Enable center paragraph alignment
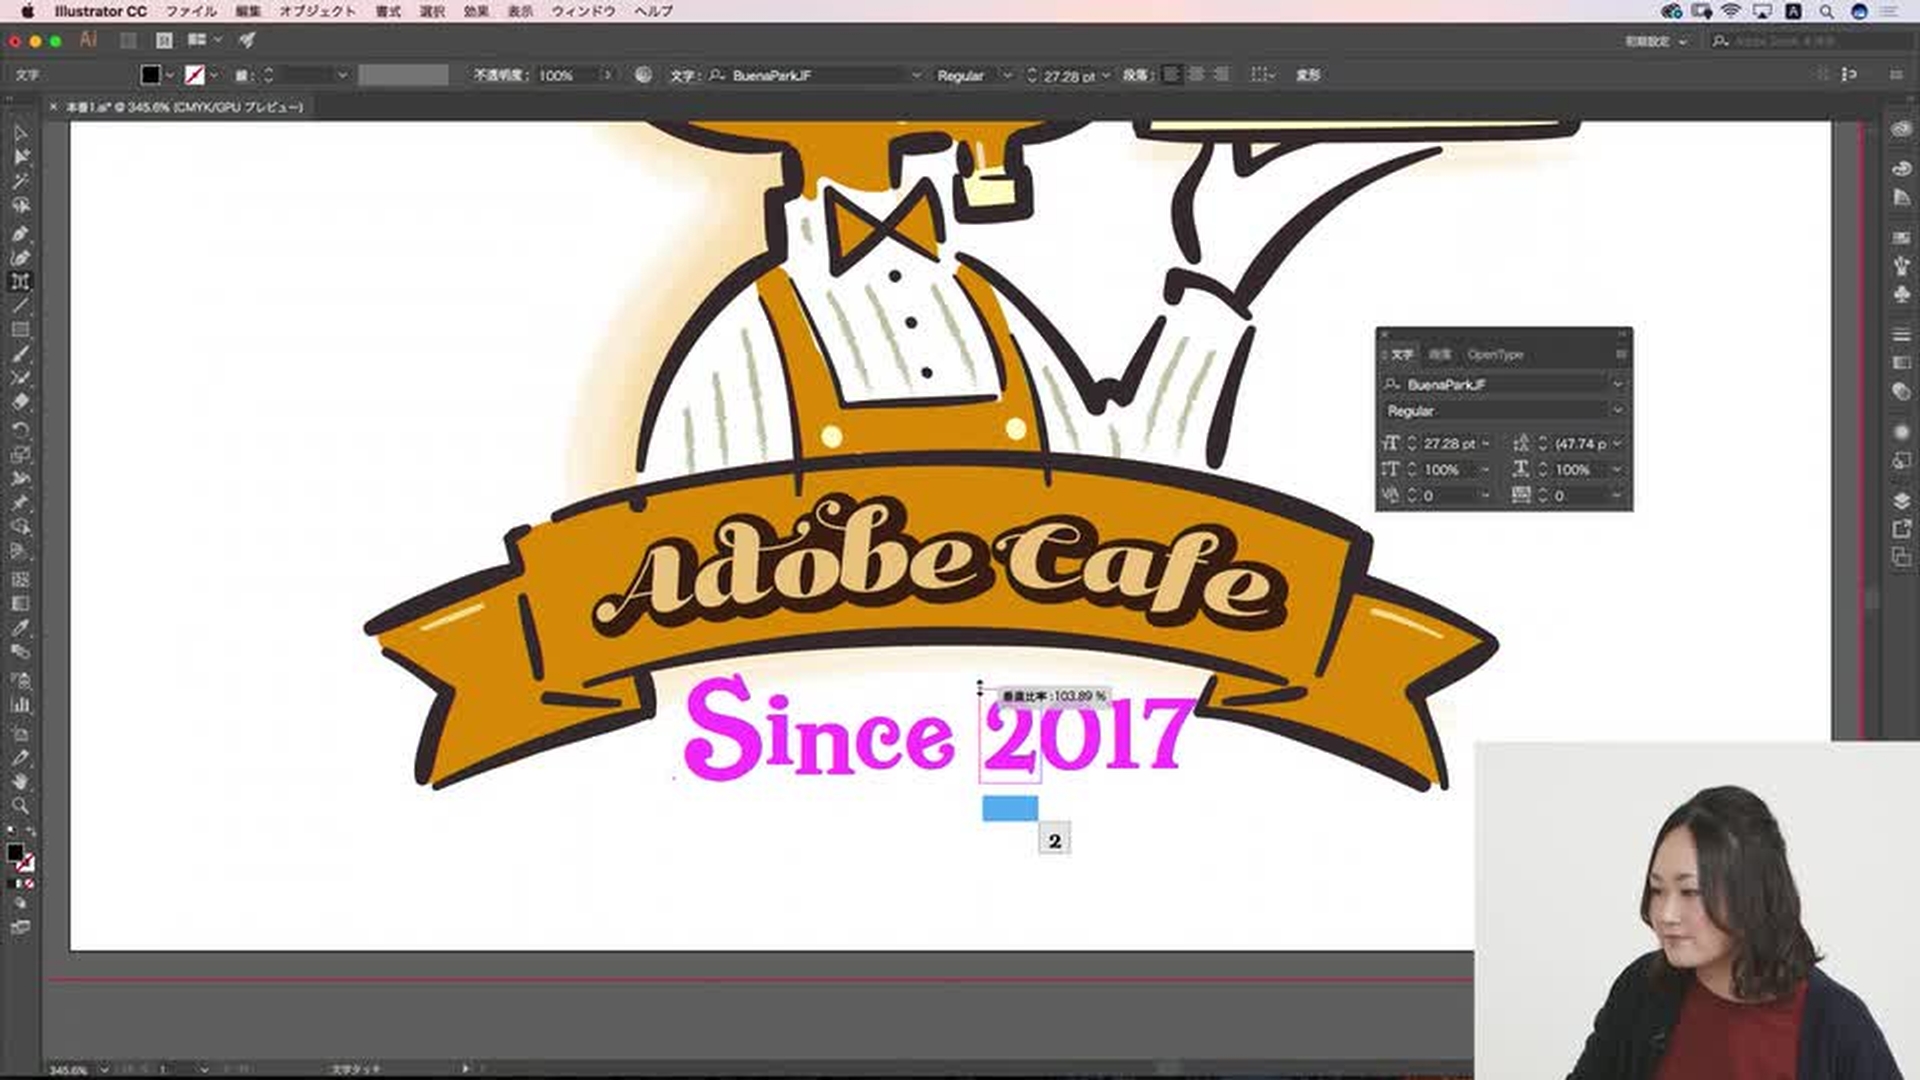The width and height of the screenshot is (1920, 1080). (1196, 75)
